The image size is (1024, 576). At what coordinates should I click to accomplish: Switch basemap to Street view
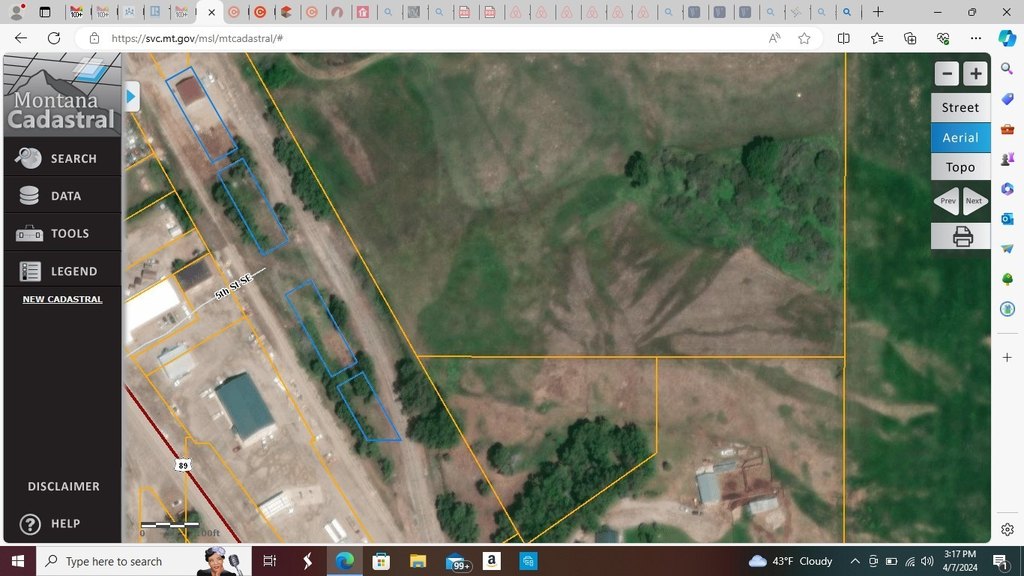960,108
